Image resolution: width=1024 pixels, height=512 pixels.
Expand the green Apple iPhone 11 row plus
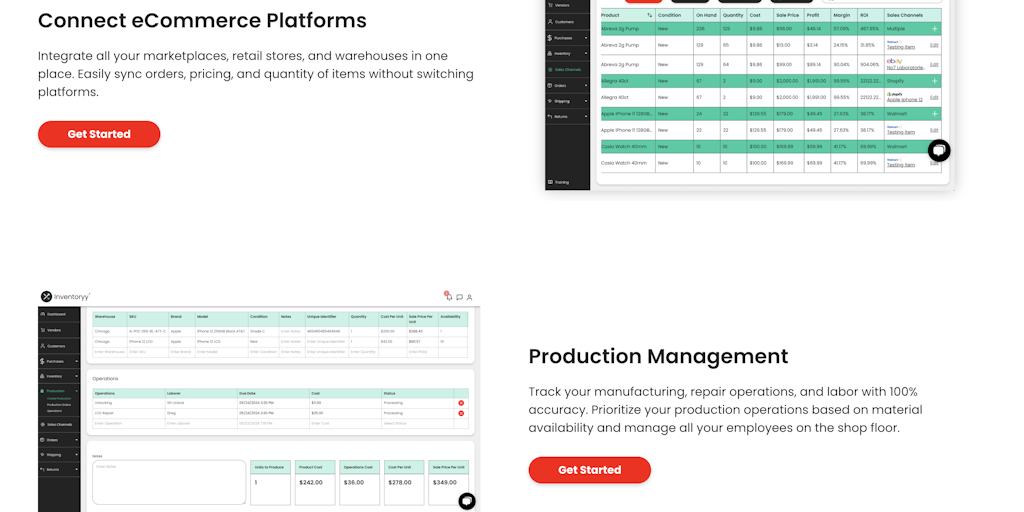coord(935,114)
